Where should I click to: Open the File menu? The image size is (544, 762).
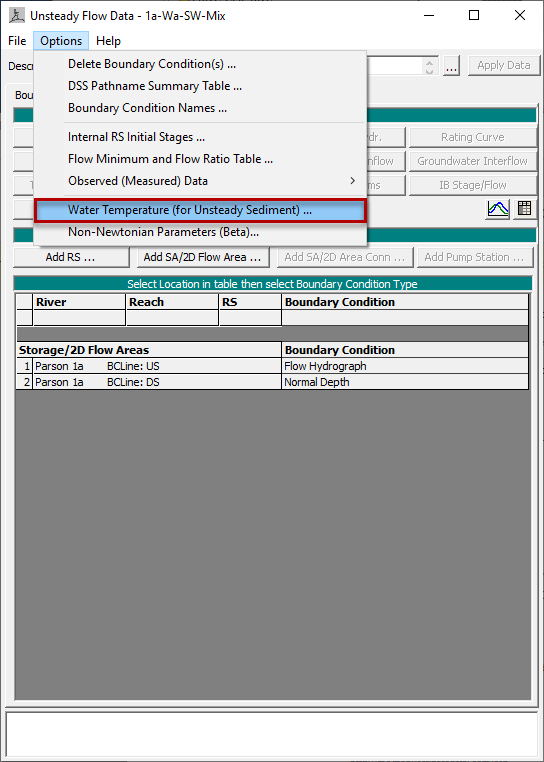17,41
